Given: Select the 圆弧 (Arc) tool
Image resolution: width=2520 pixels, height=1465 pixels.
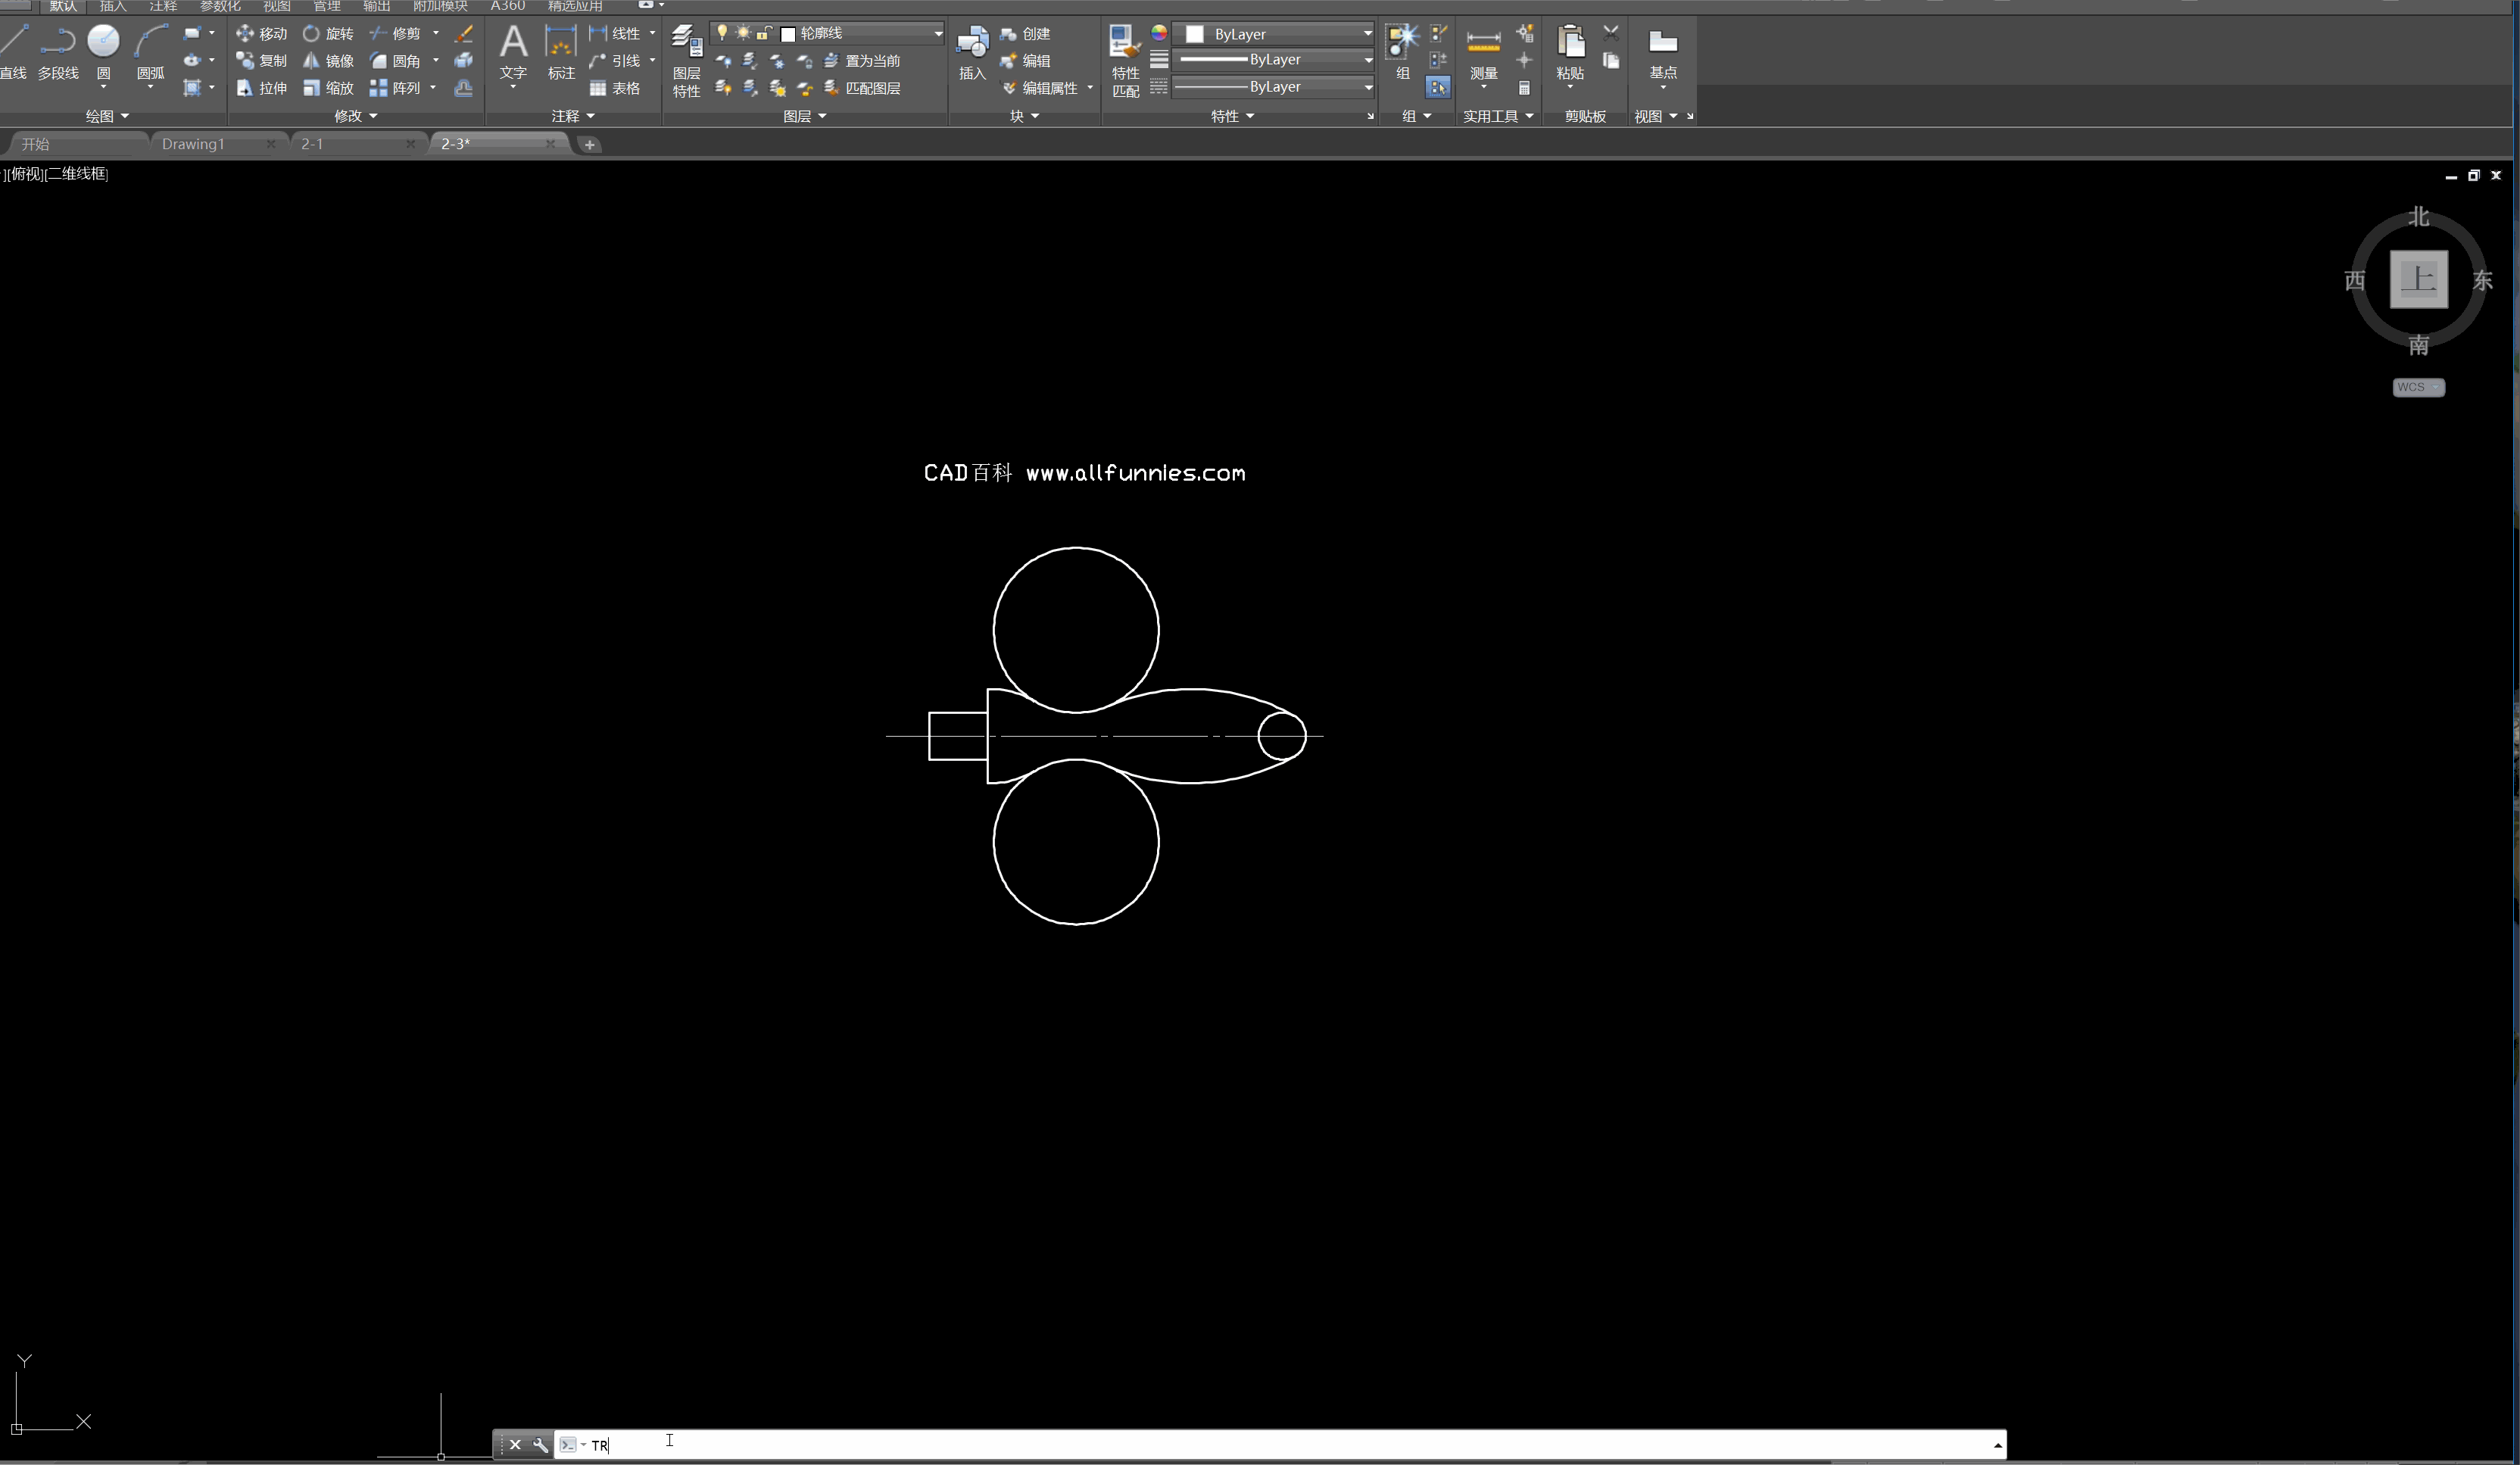Looking at the screenshot, I should pyautogui.click(x=150, y=52).
